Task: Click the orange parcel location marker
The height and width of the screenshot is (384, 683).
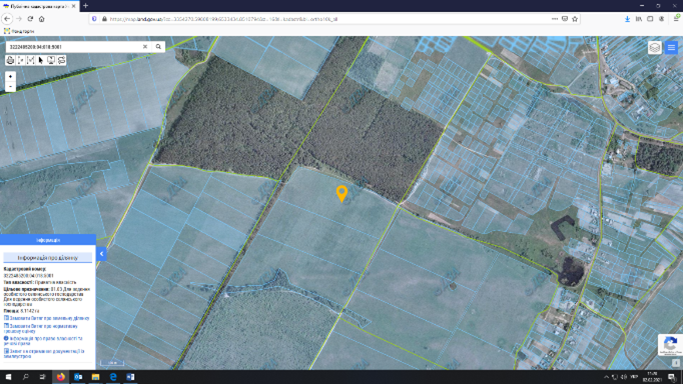Action: coord(342,193)
